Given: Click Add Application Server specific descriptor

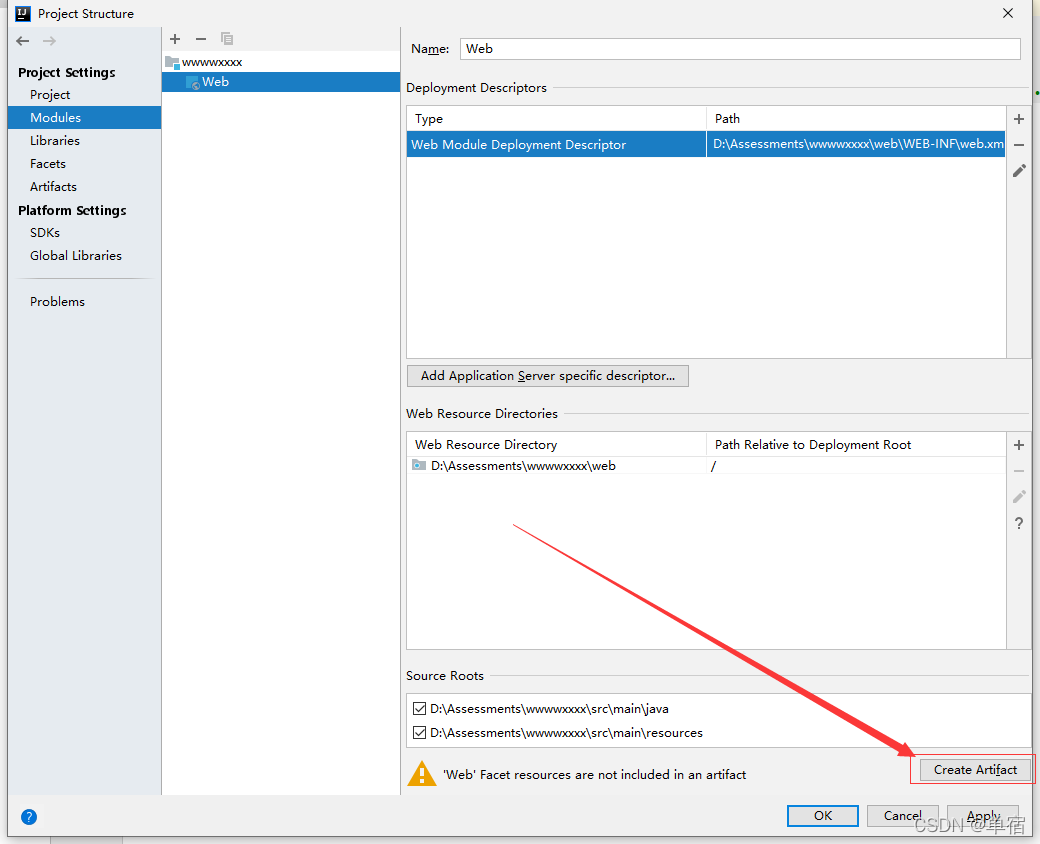Looking at the screenshot, I should [548, 376].
